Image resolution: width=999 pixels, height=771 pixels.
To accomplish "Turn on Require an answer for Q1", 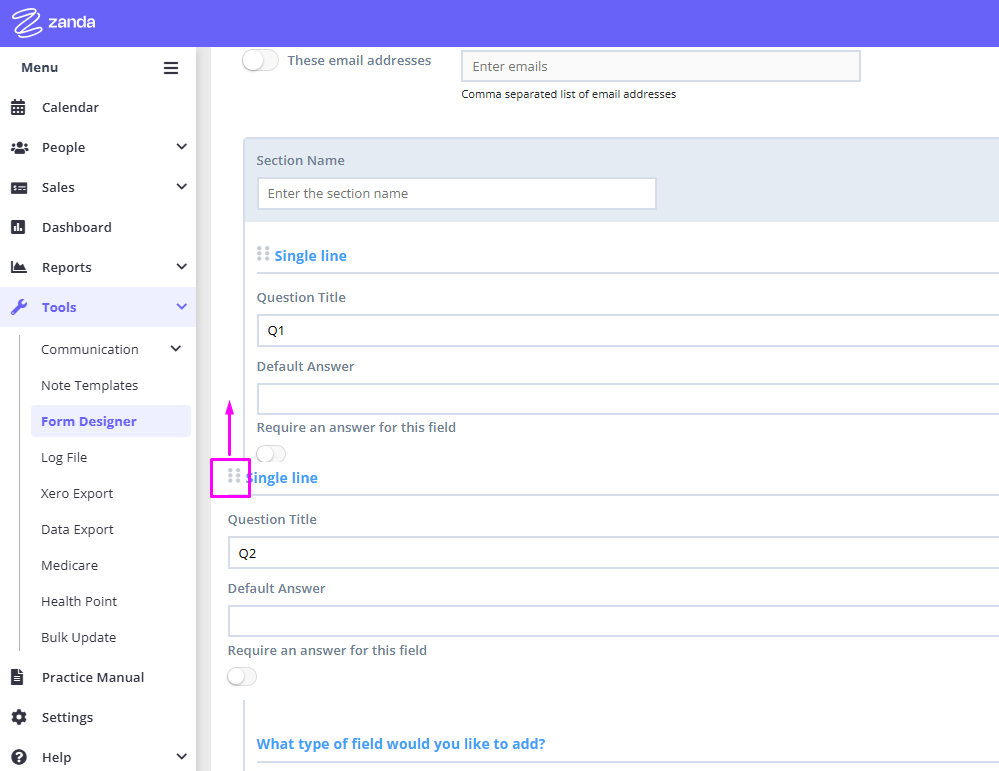I will click(270, 453).
